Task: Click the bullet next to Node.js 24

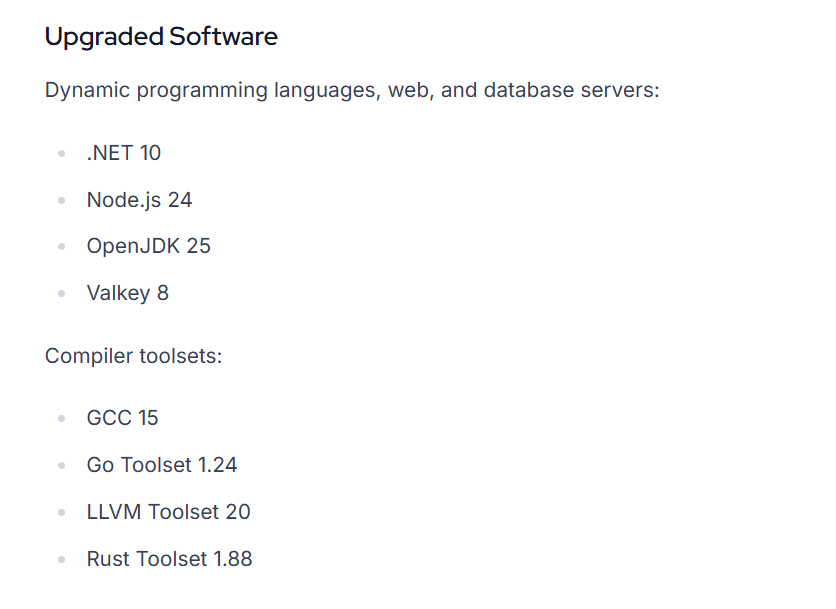Action: pos(62,201)
